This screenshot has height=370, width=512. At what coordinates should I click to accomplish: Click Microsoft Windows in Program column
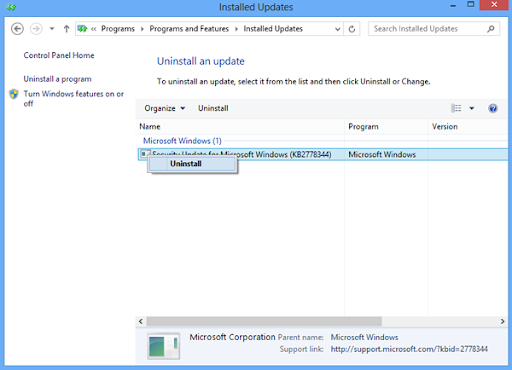pyautogui.click(x=382, y=155)
